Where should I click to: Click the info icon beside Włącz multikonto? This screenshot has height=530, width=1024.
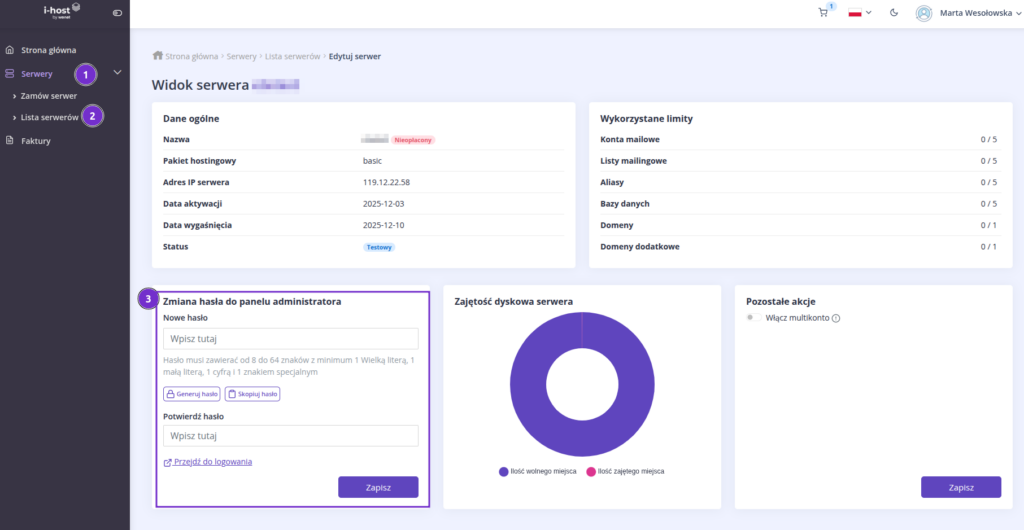point(836,318)
